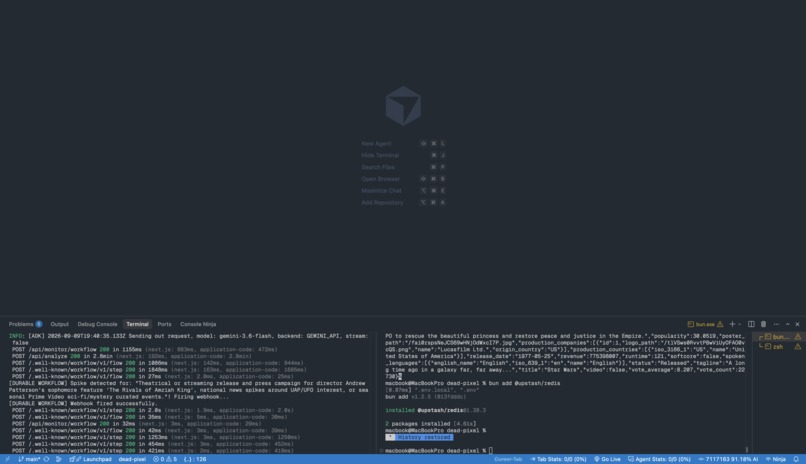
Task: Click the 'Webhook fired successfully' log line
Action: pyautogui.click(x=83, y=403)
